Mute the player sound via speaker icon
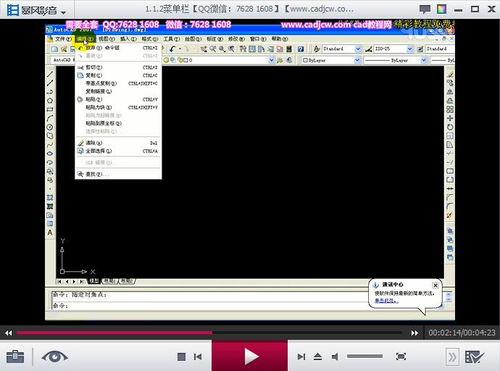The image size is (500, 371). [335, 357]
